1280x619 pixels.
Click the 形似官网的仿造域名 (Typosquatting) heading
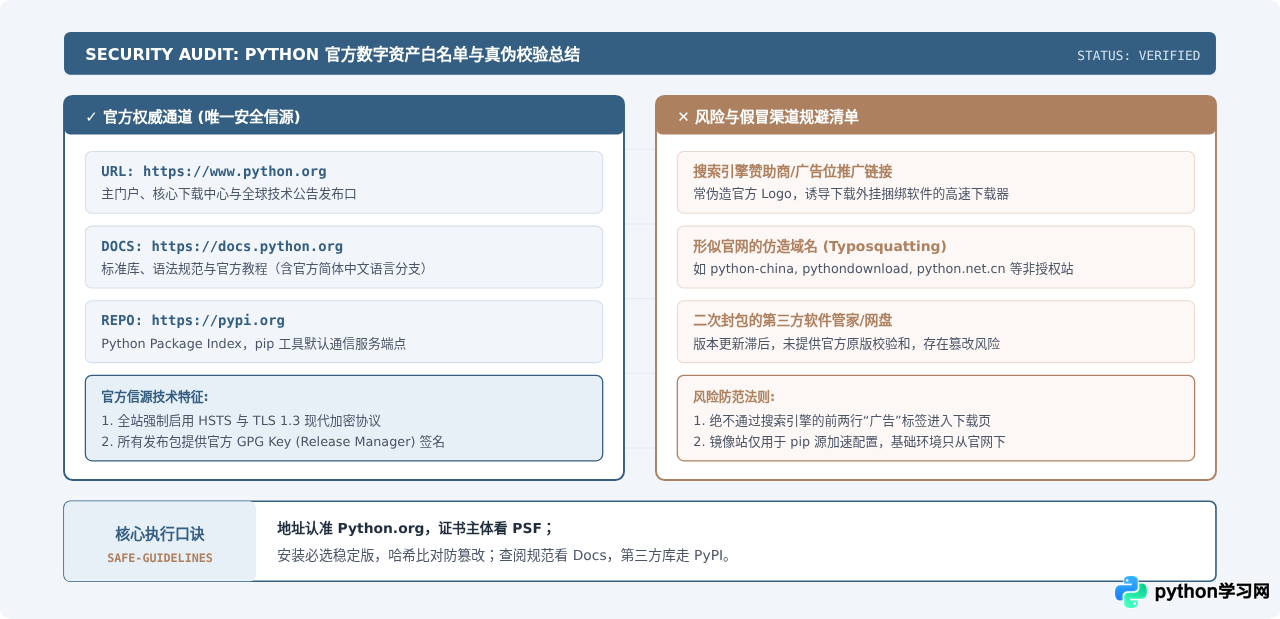click(x=820, y=246)
